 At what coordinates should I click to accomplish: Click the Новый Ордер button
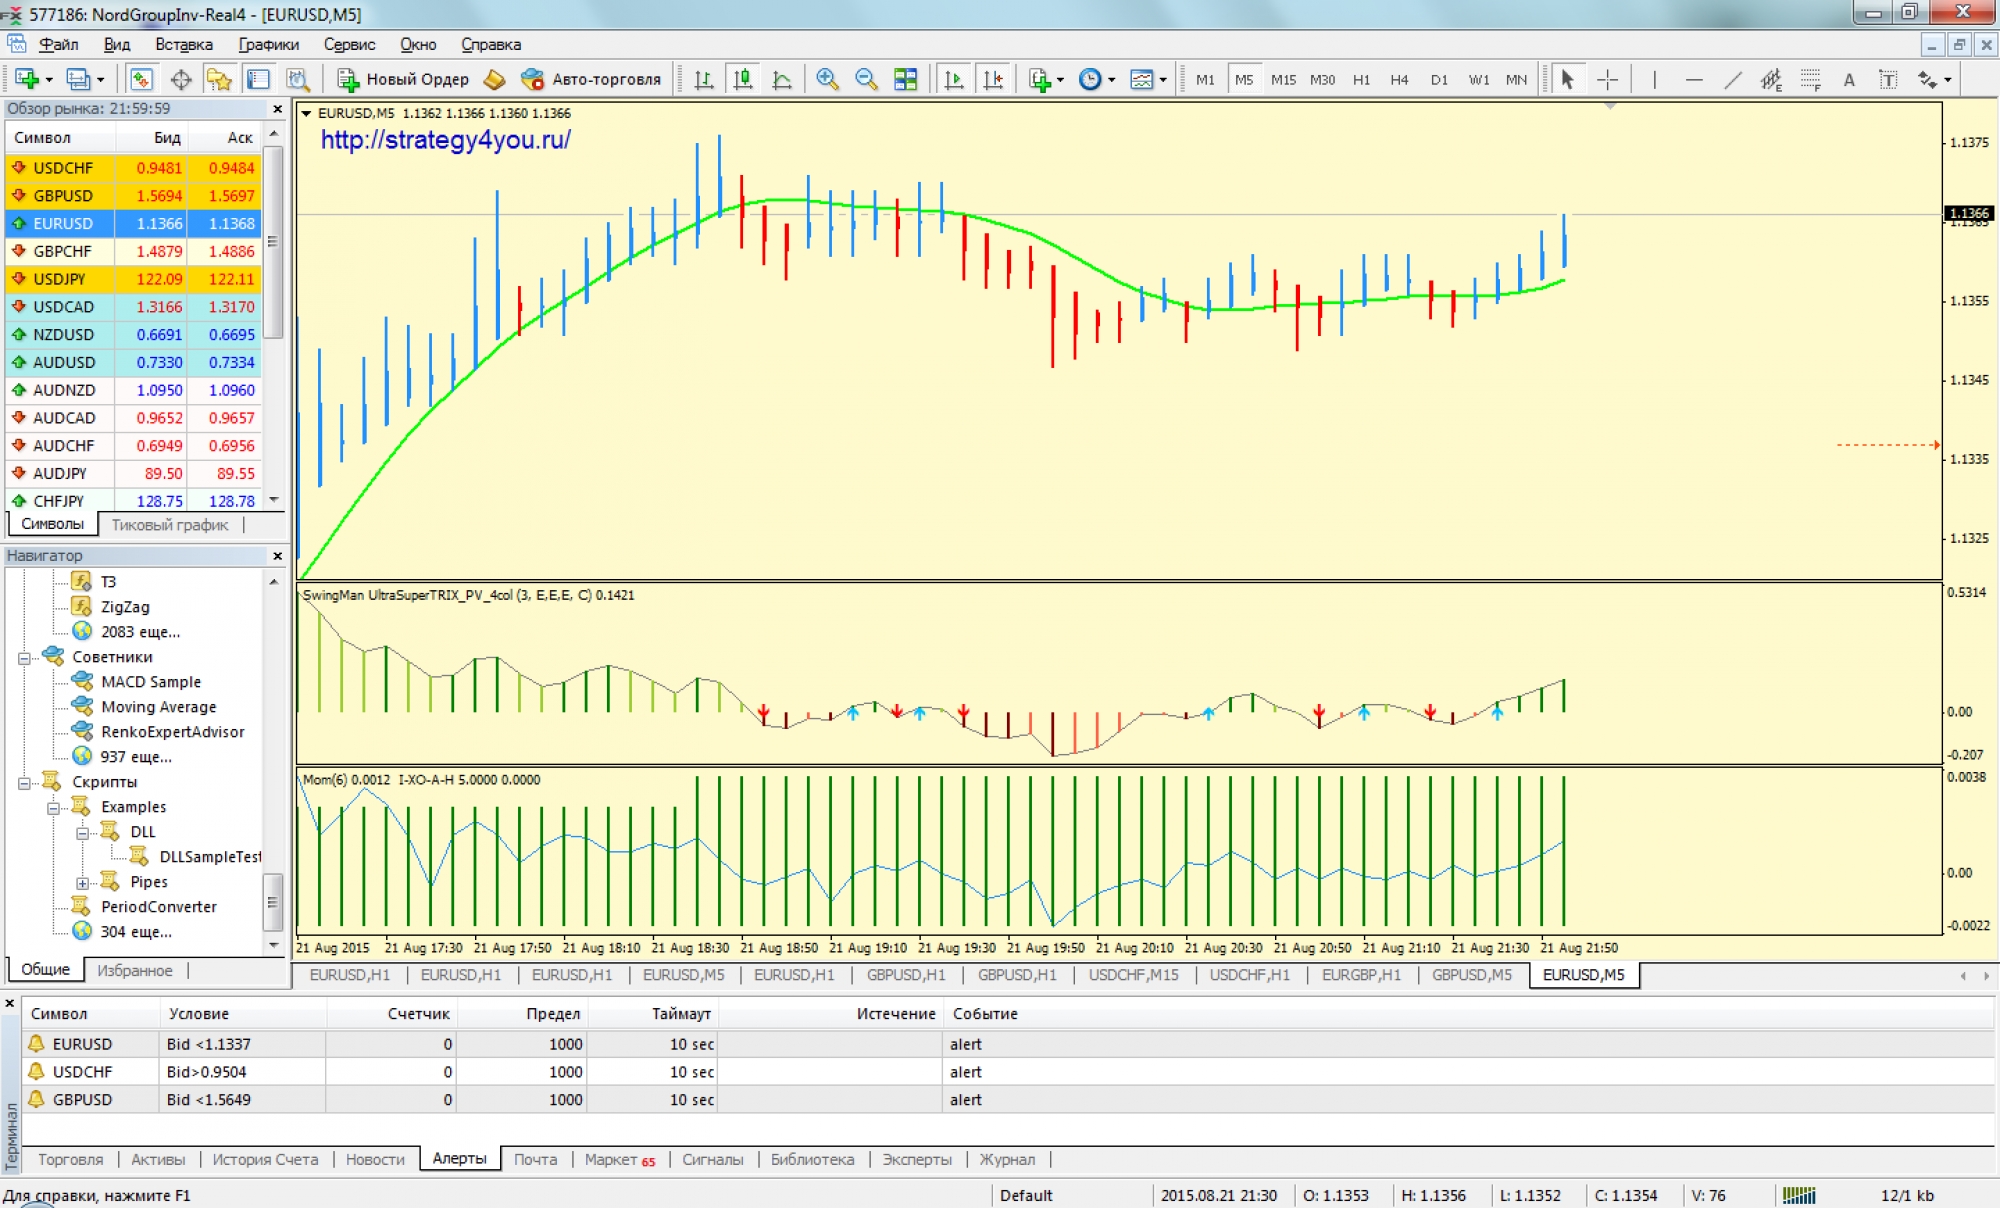point(403,79)
